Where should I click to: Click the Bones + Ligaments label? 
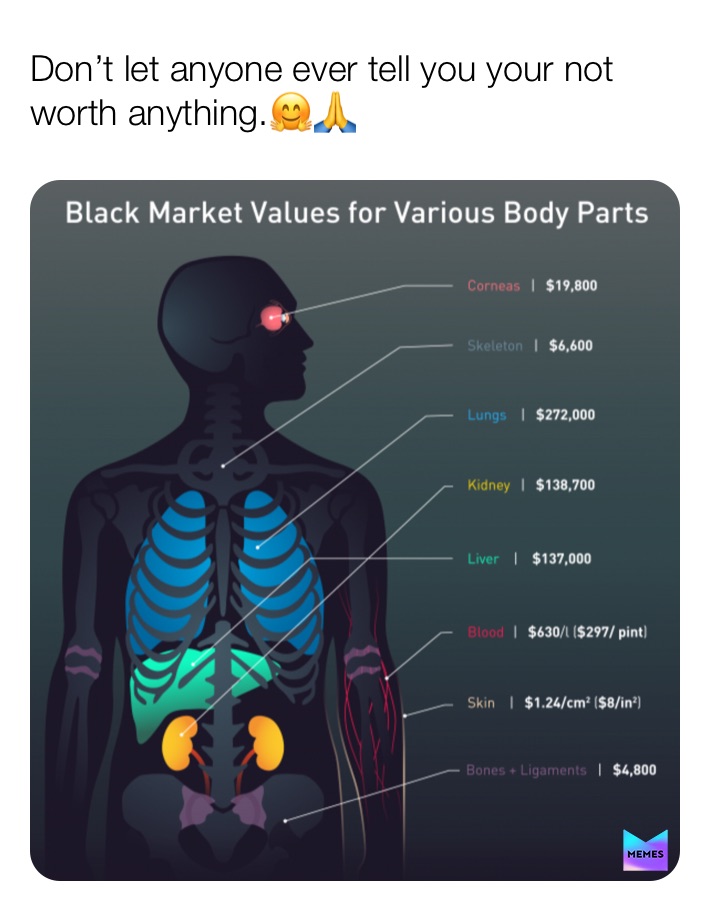(x=526, y=770)
